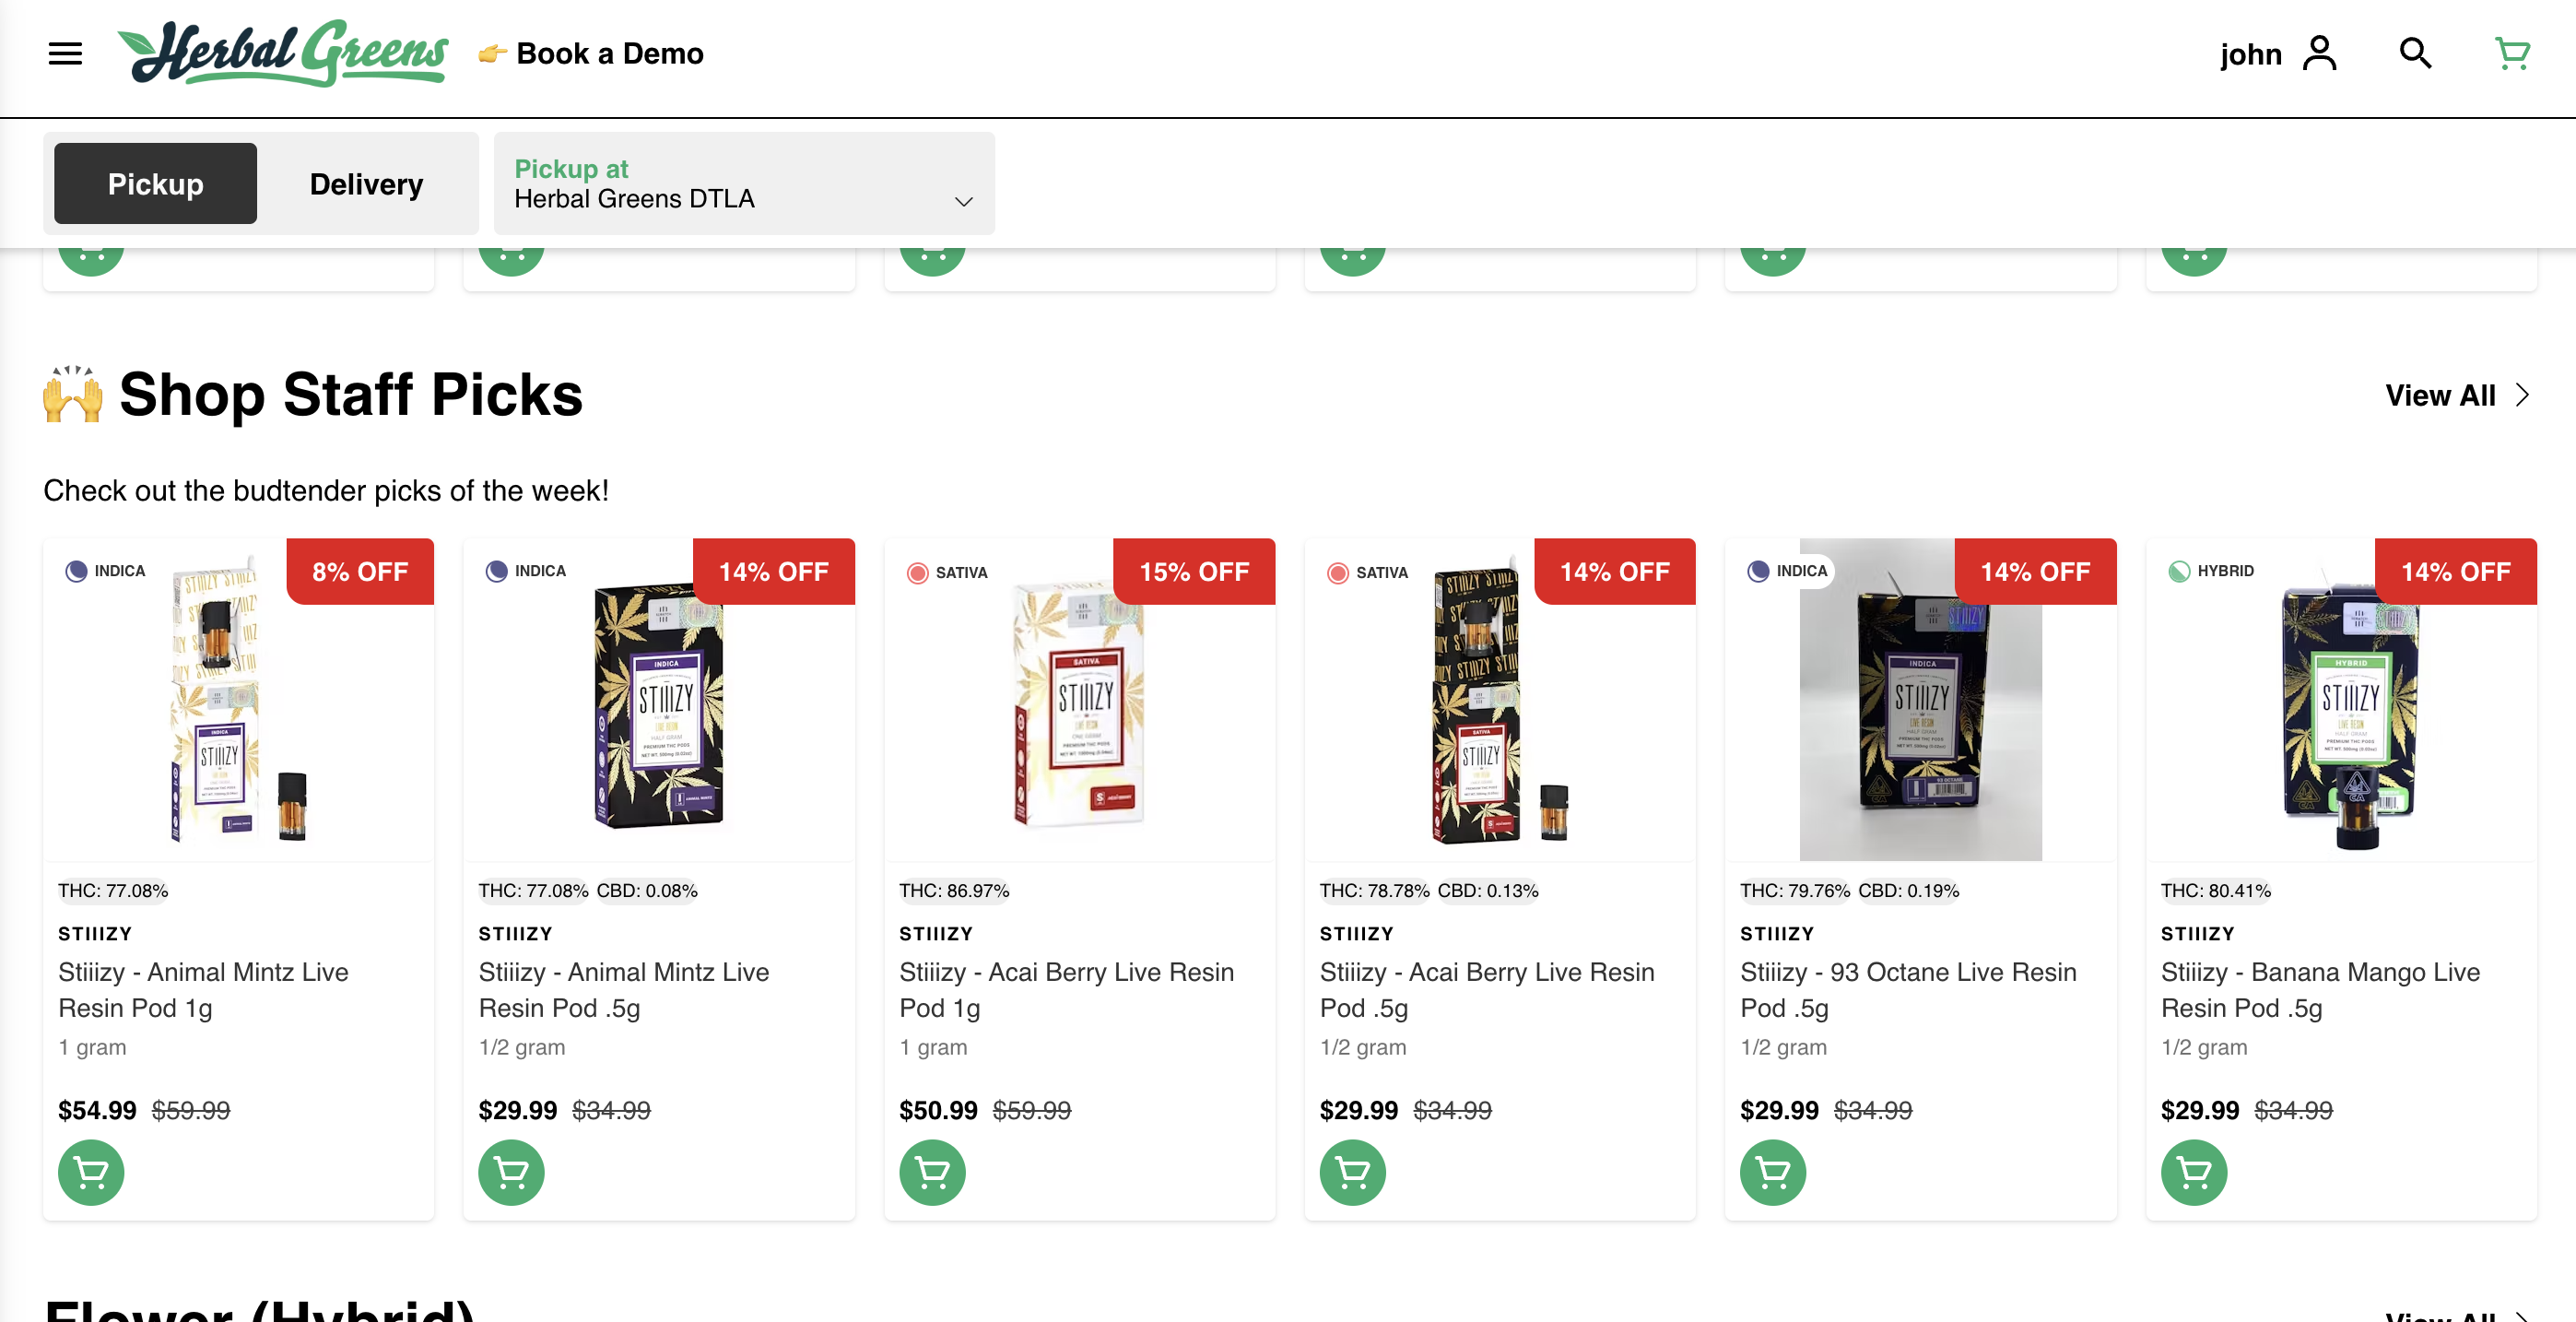Click CBD: 0.08% label

pos(647,891)
